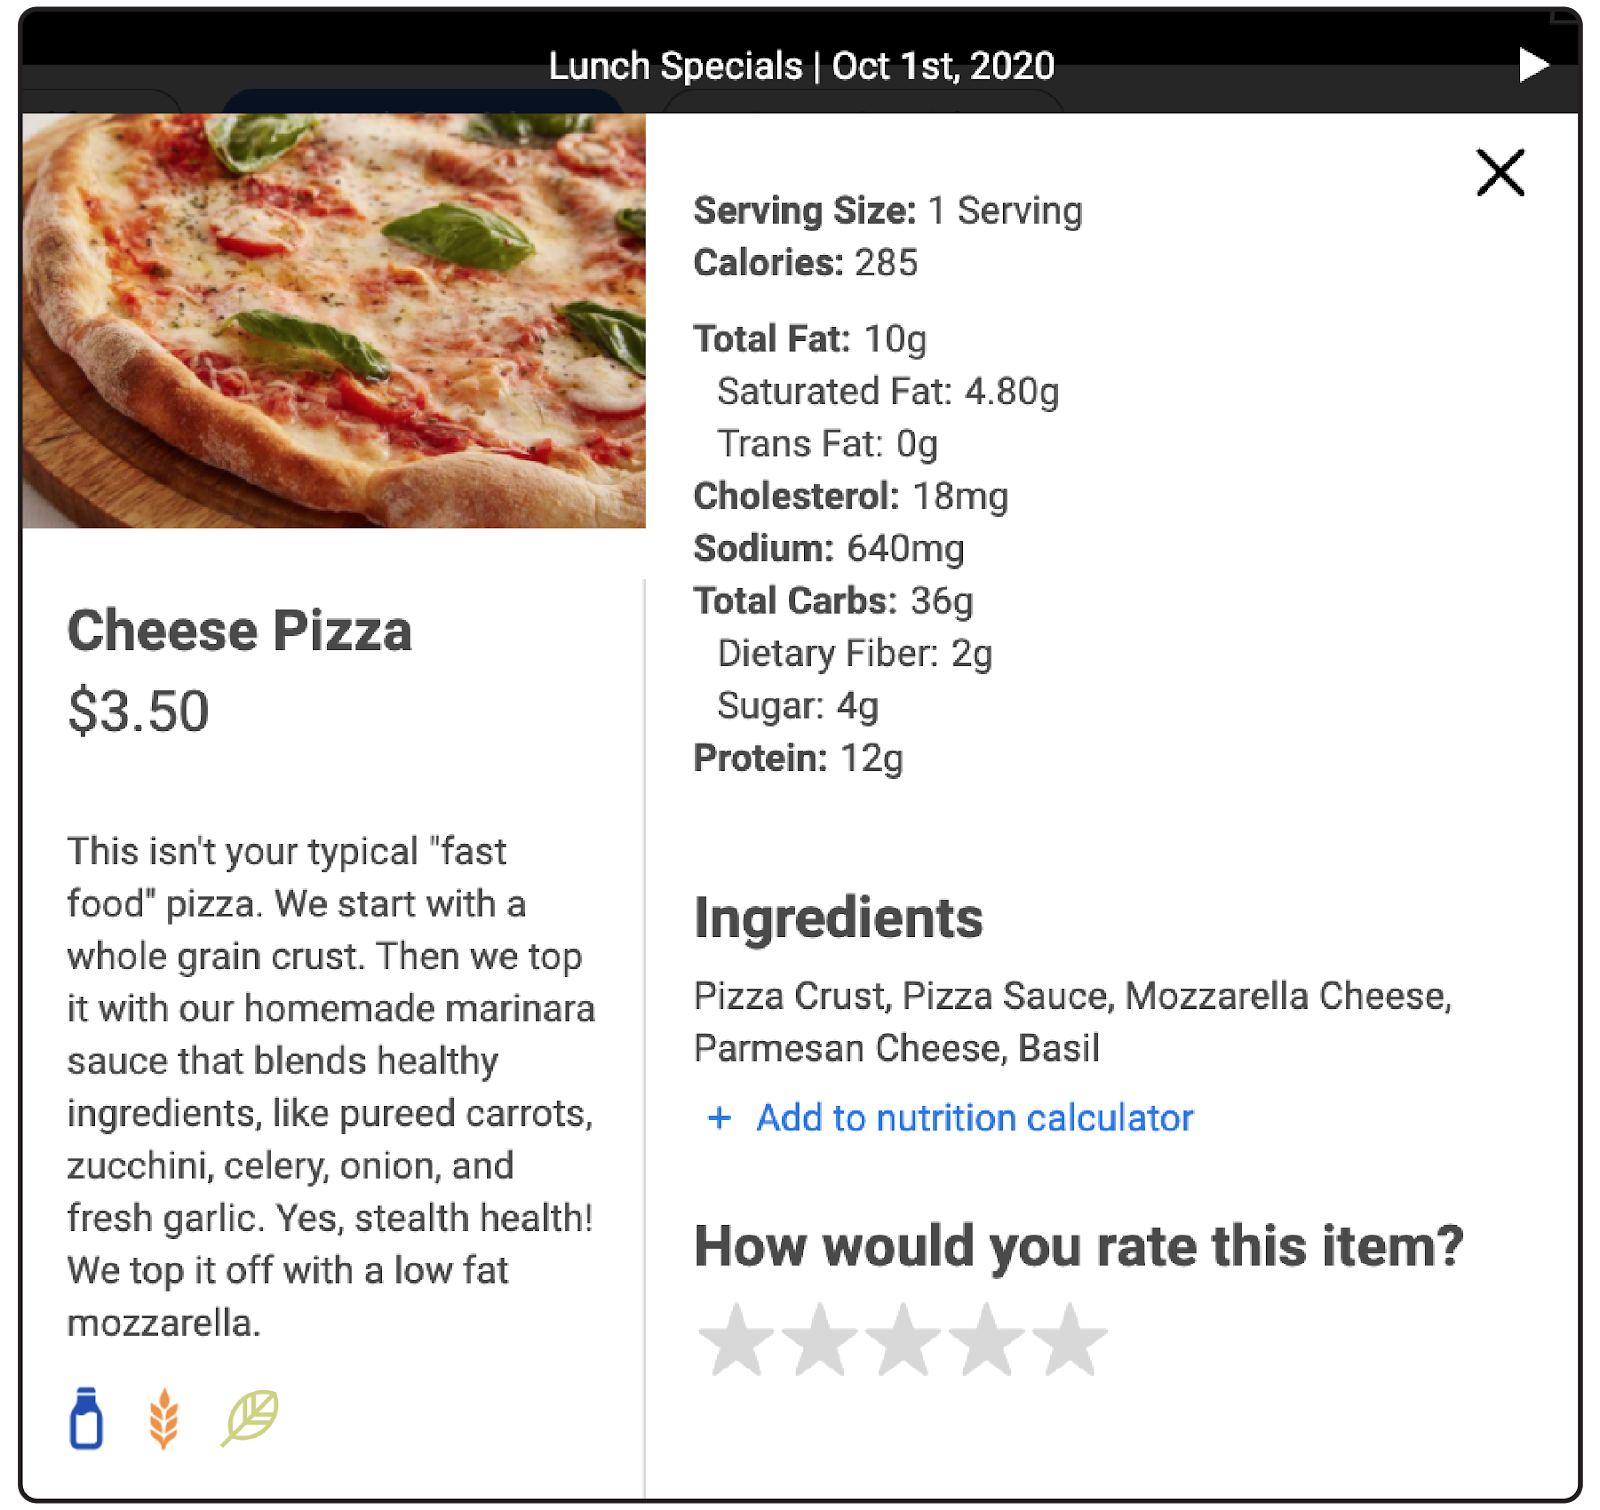Screen dimensions: 1600x1510
Task: Click the orange wheat allergen icon
Action: pos(164,1418)
